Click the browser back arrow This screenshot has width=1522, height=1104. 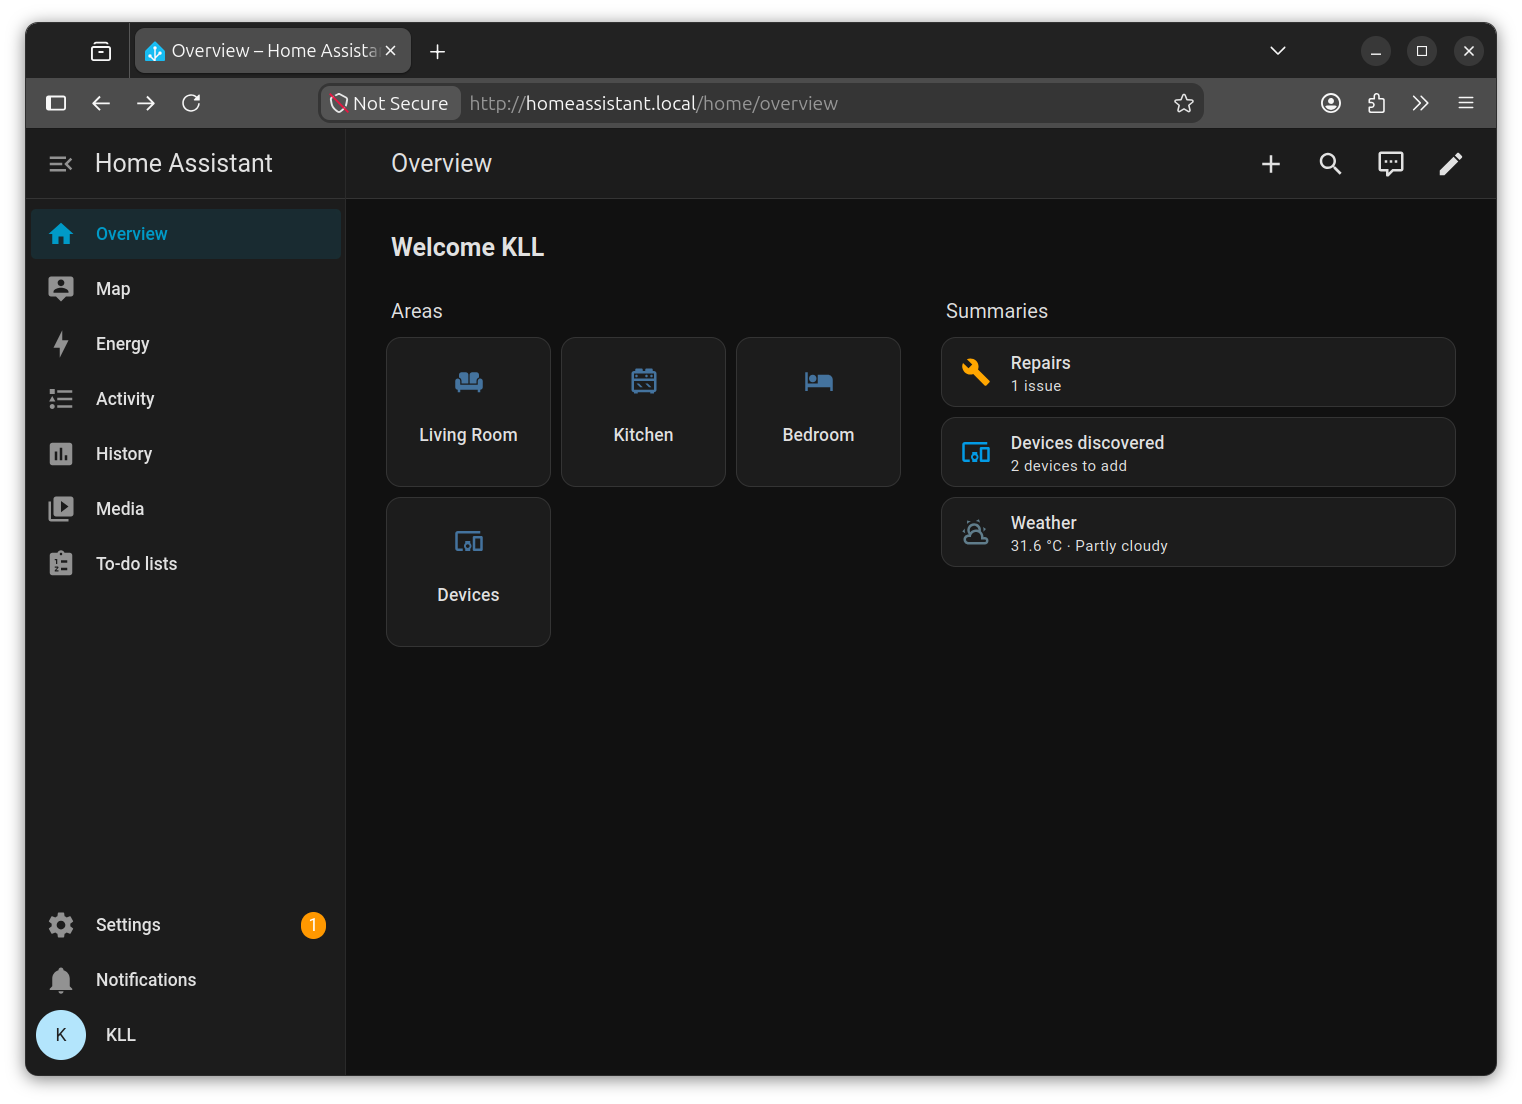101,103
